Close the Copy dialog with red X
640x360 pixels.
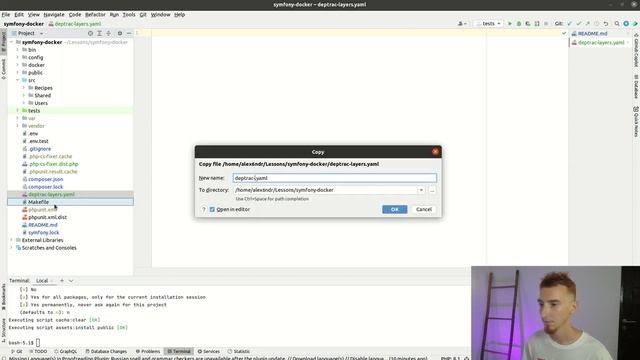(435, 152)
